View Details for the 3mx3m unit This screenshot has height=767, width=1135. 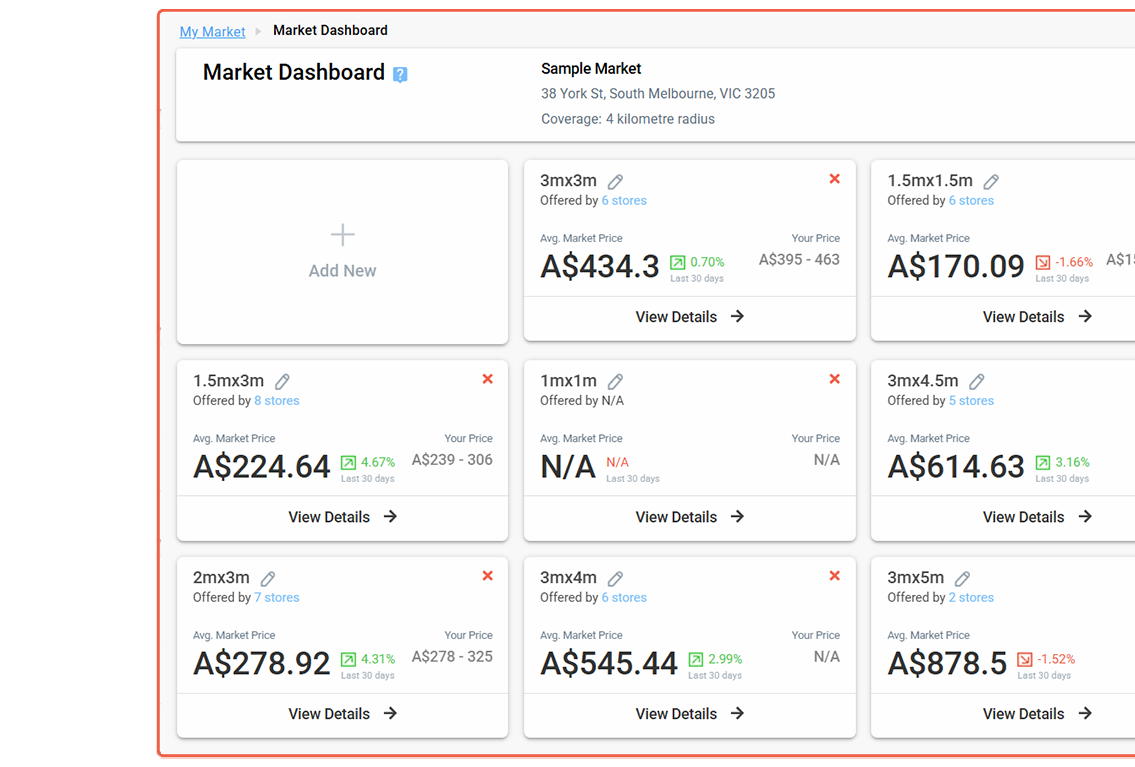(x=690, y=317)
